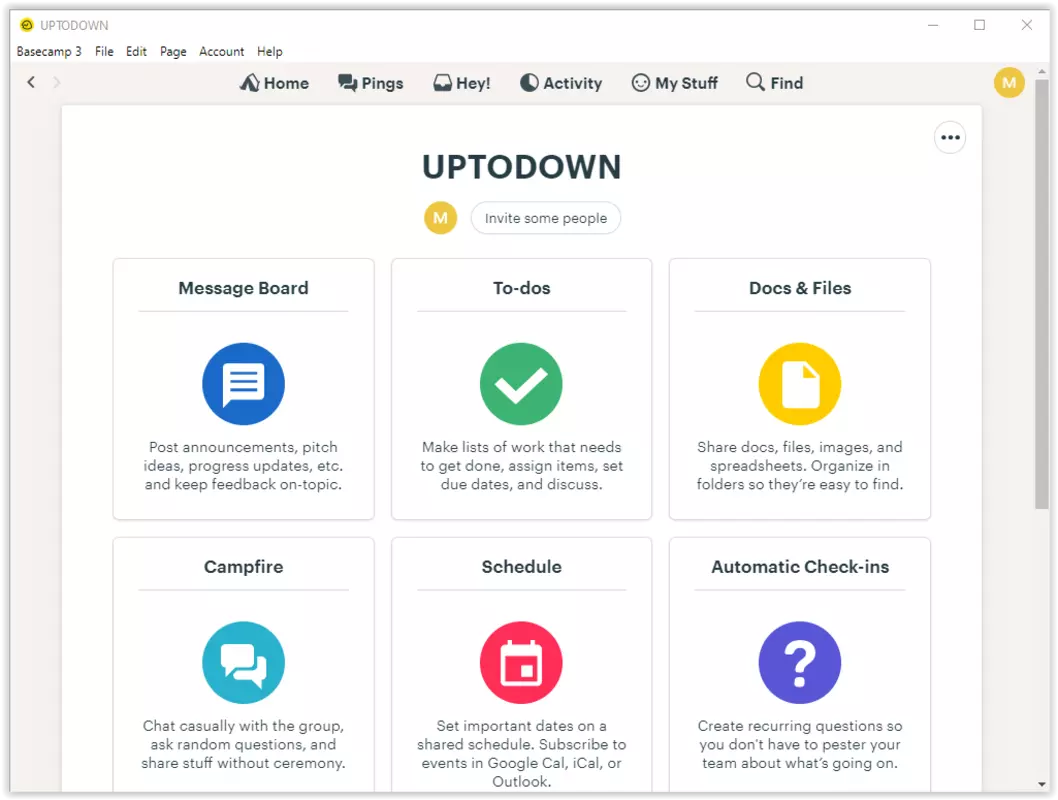Navigate forward with the right arrow

coord(57,82)
